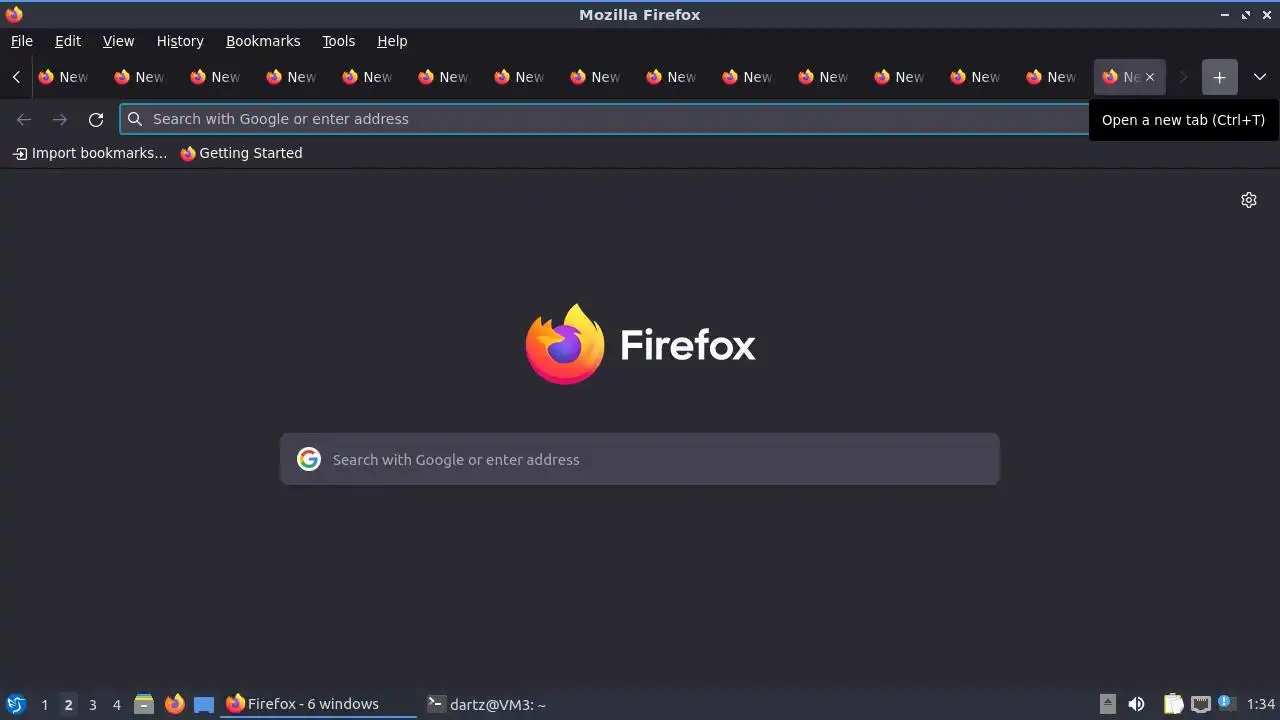Open the File menu
The height and width of the screenshot is (720, 1280).
pyautogui.click(x=22, y=41)
